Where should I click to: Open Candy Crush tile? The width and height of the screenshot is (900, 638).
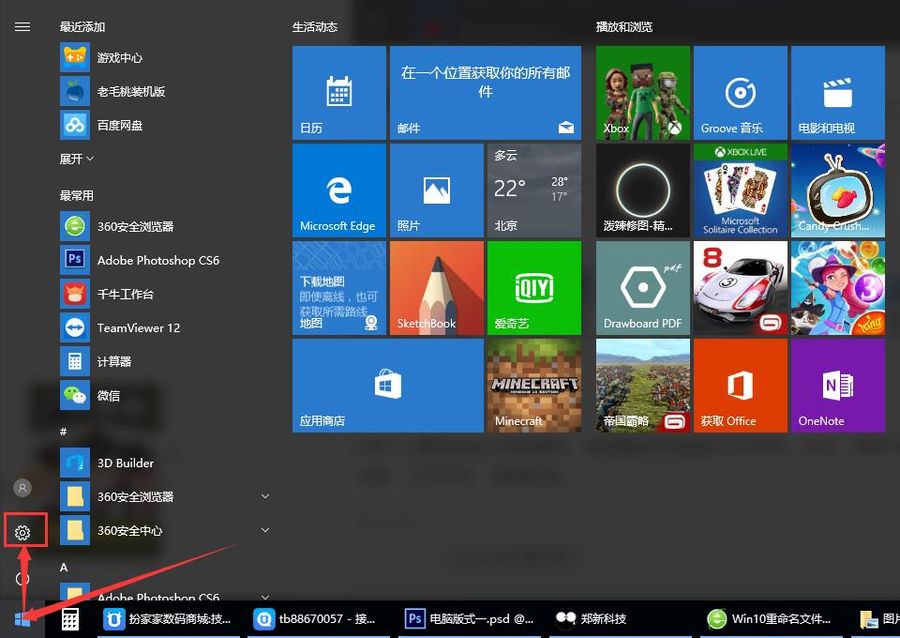(x=838, y=190)
